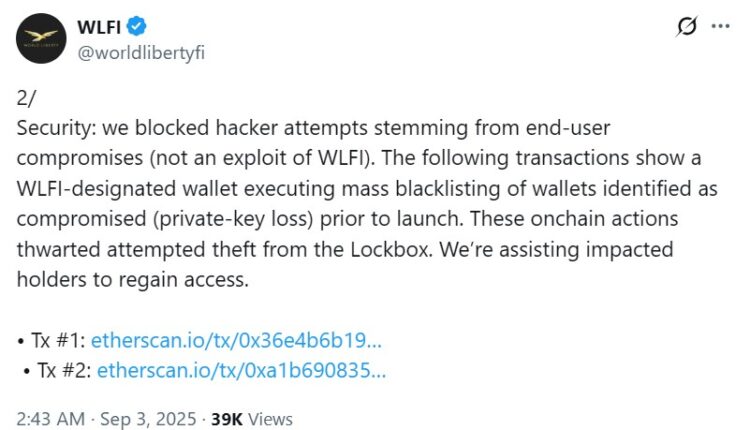Open the Tx #2 etherscan link
The height and width of the screenshot is (430, 750).
(x=241, y=370)
